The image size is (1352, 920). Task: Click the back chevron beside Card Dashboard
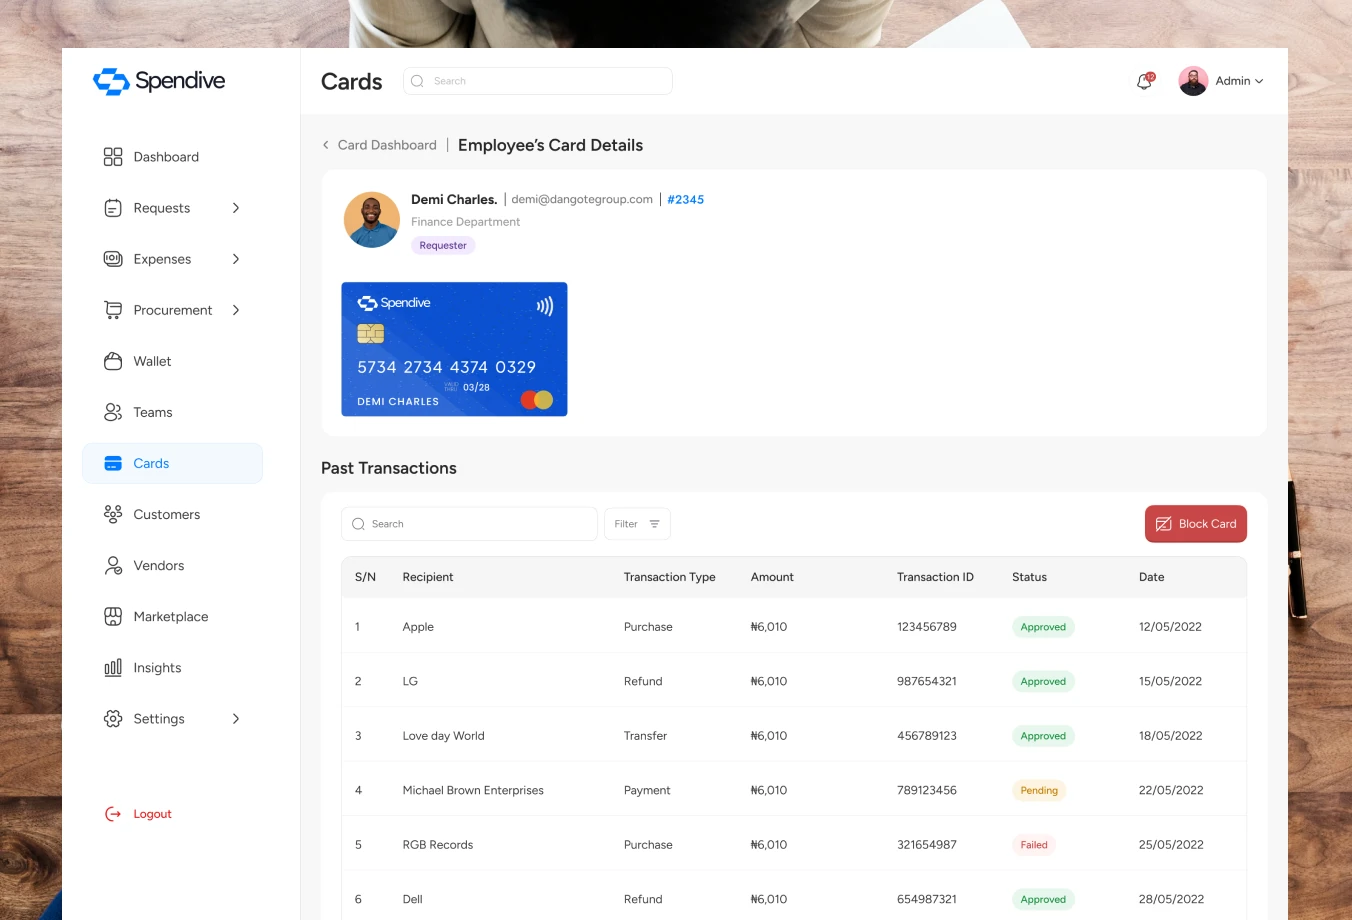pos(326,145)
